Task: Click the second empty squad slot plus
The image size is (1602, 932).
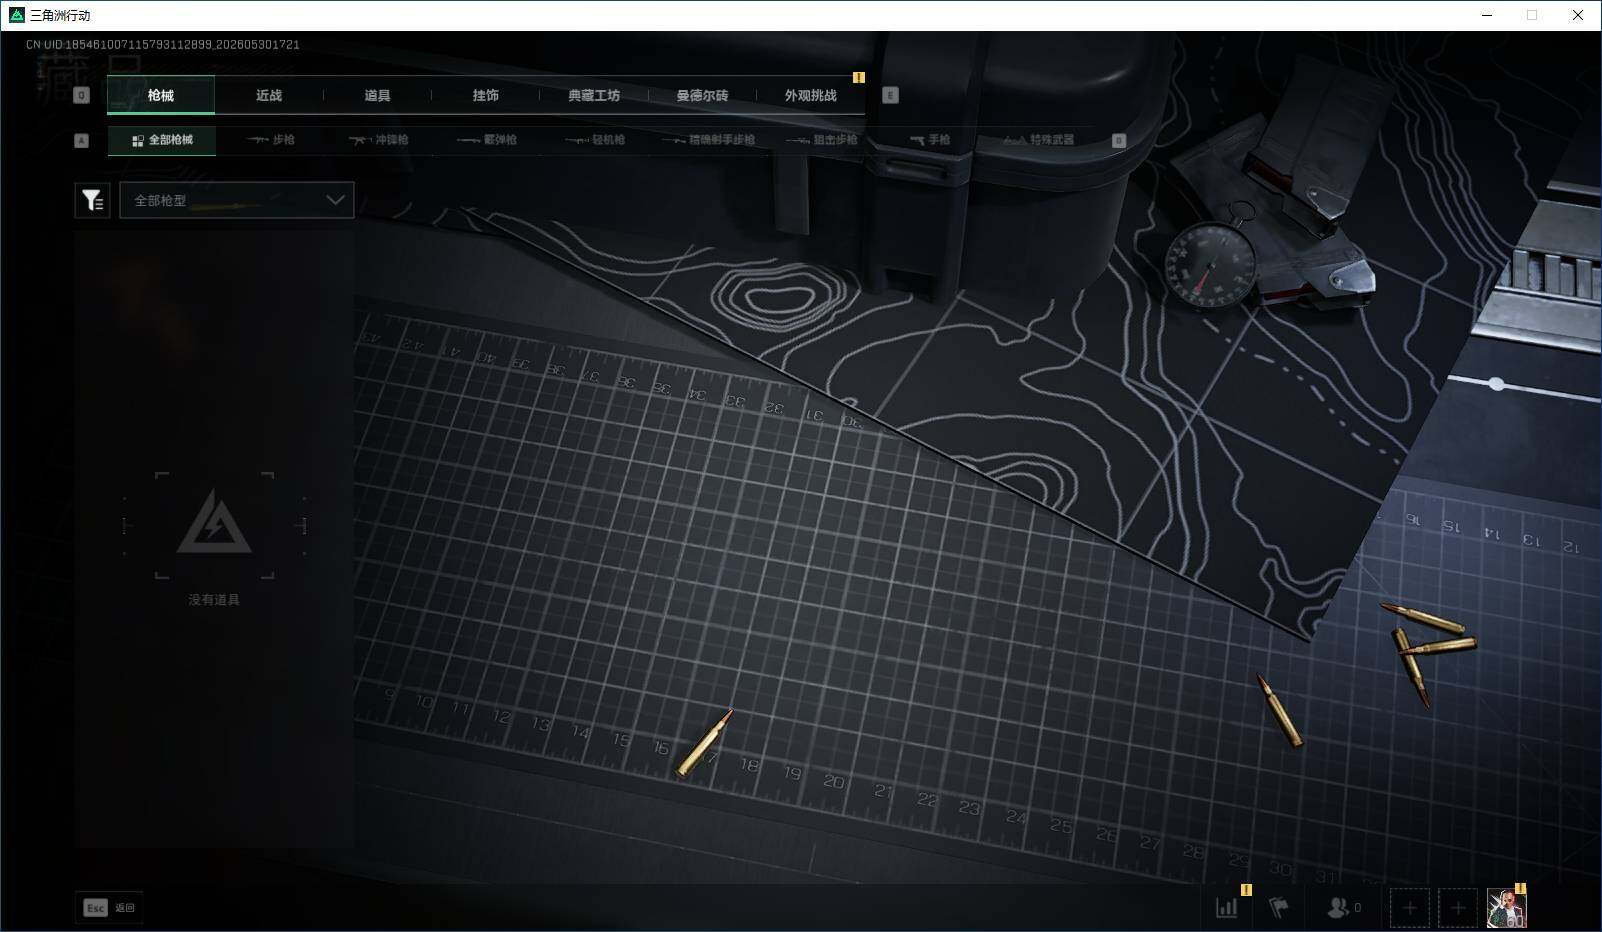Action: (x=1457, y=908)
